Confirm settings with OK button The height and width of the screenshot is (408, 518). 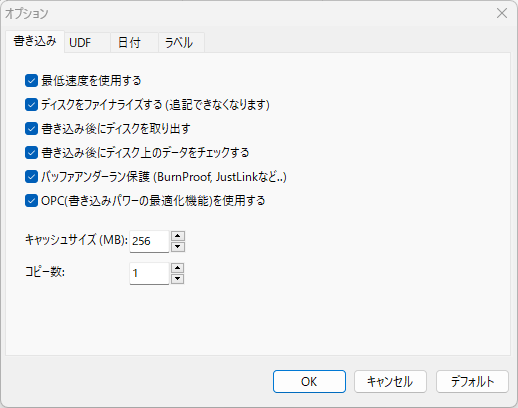coord(309,381)
